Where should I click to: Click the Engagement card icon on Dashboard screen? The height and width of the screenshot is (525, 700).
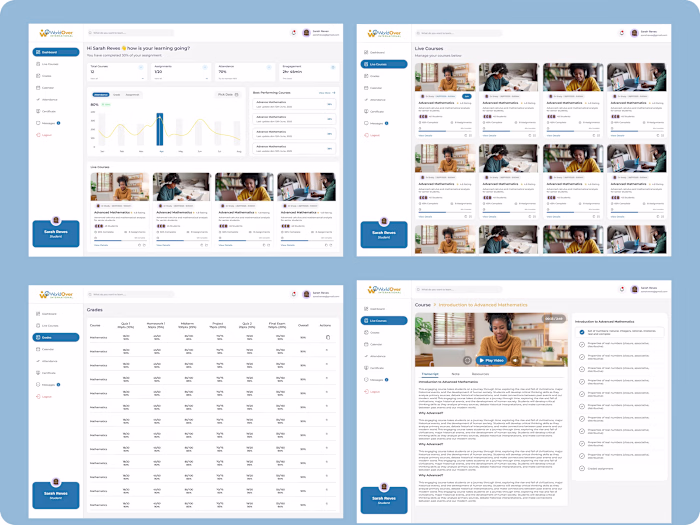333,67
